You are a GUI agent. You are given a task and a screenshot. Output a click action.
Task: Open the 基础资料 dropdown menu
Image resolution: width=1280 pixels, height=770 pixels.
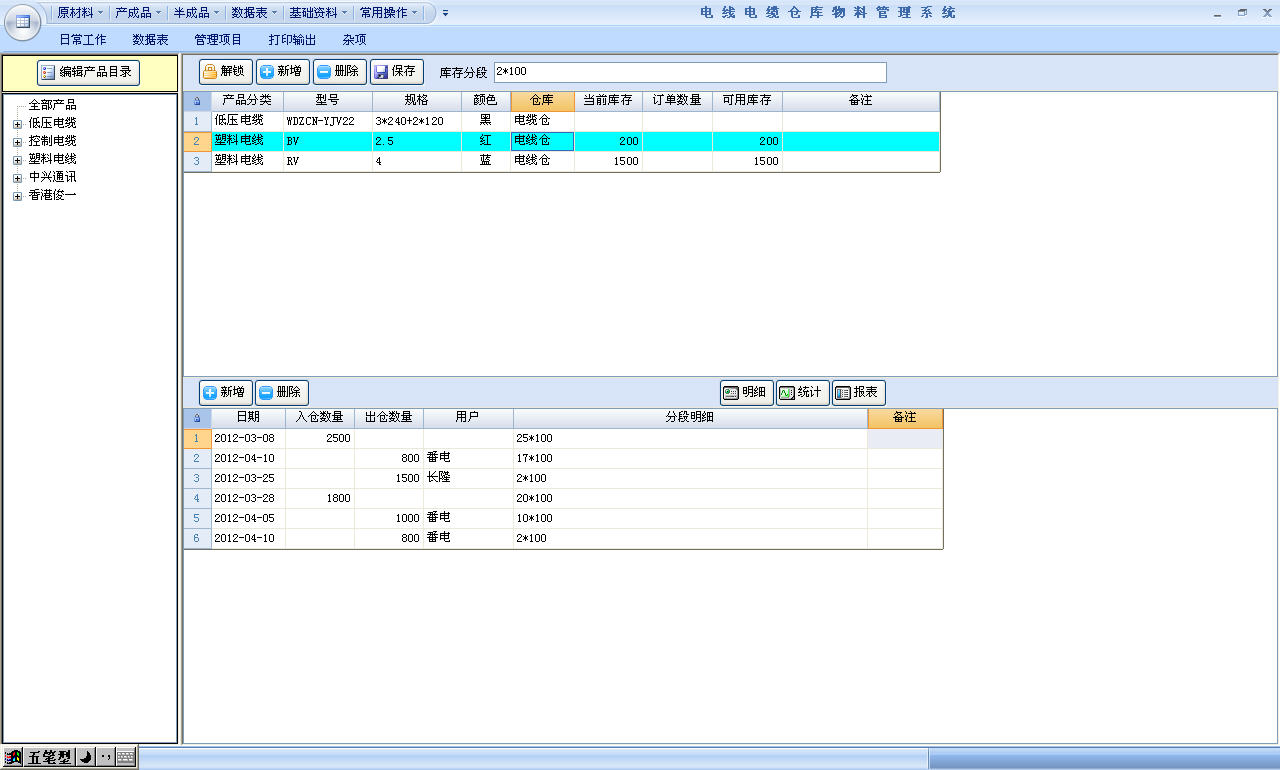(318, 13)
